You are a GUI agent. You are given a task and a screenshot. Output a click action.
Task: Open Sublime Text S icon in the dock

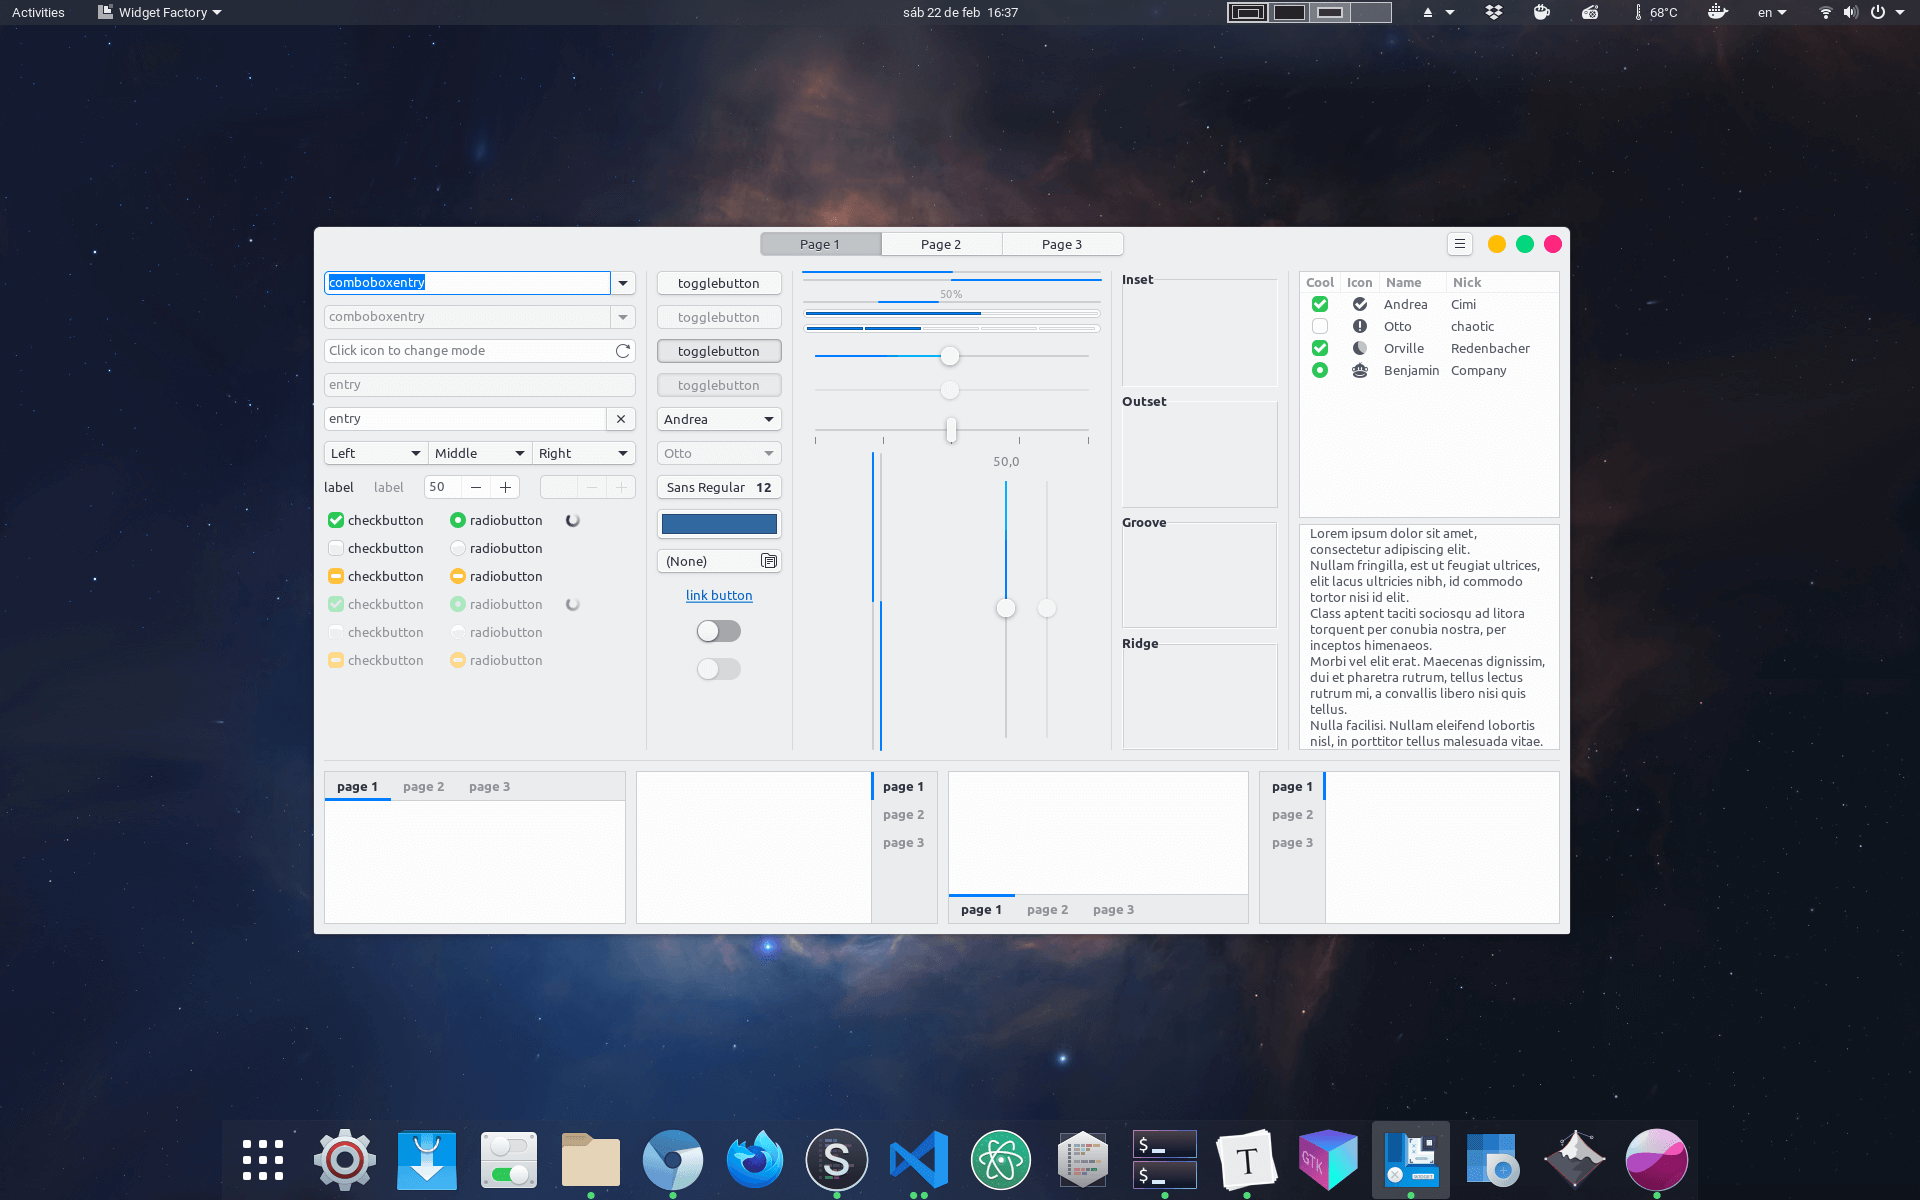pos(837,1160)
